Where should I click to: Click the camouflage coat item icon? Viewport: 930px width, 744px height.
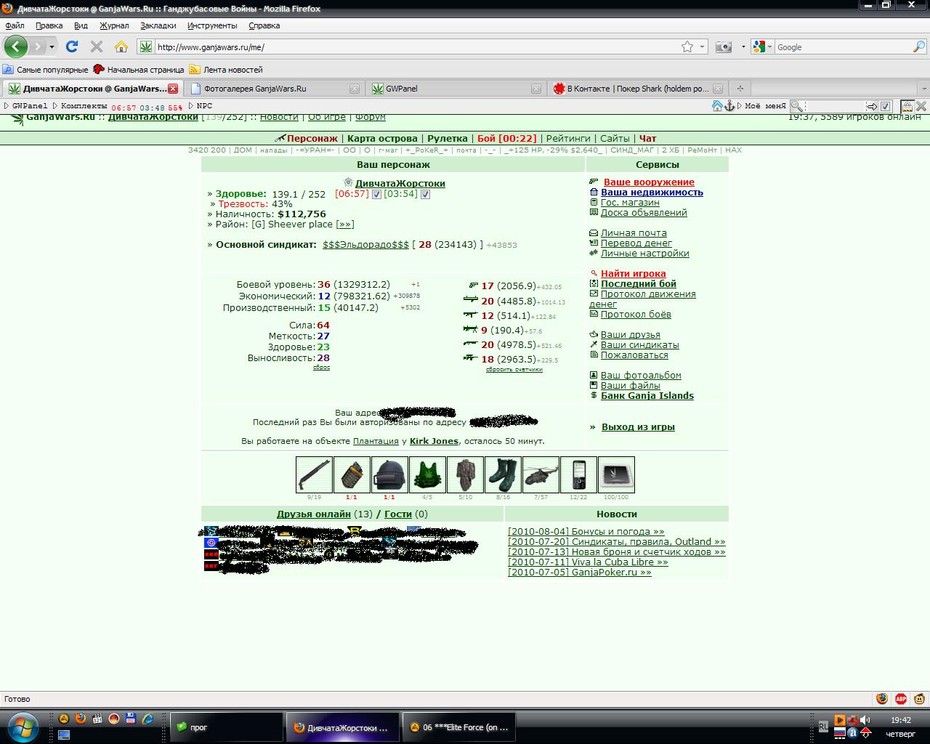tap(465, 475)
